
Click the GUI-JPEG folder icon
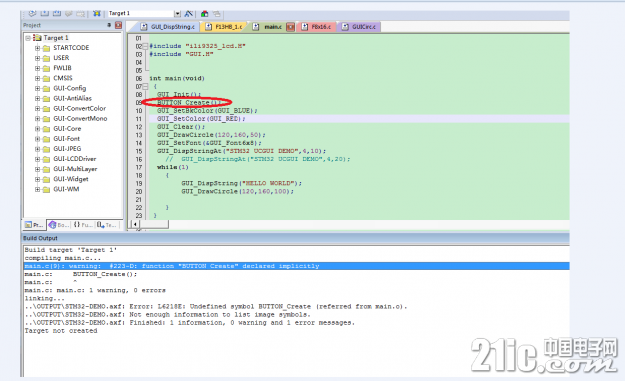point(46,149)
